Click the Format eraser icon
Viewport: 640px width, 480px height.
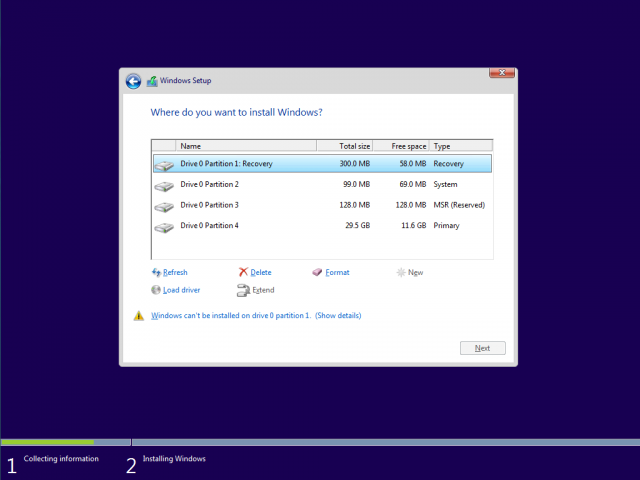[317, 272]
